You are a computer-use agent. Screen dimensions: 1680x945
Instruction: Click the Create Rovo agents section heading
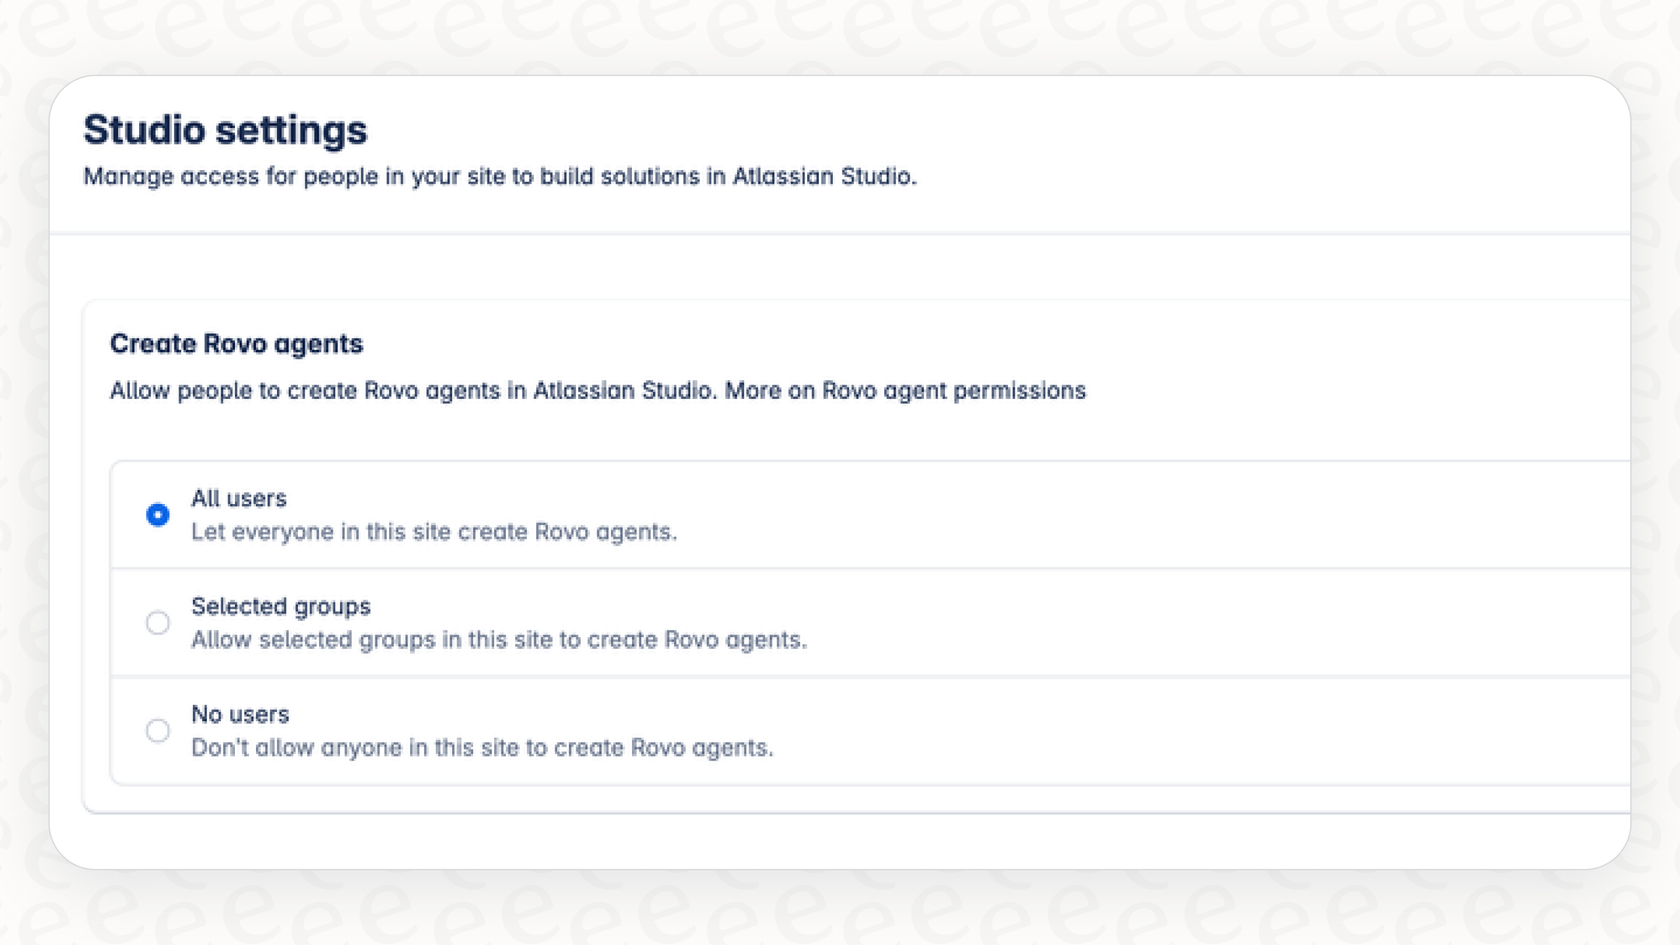pos(236,344)
